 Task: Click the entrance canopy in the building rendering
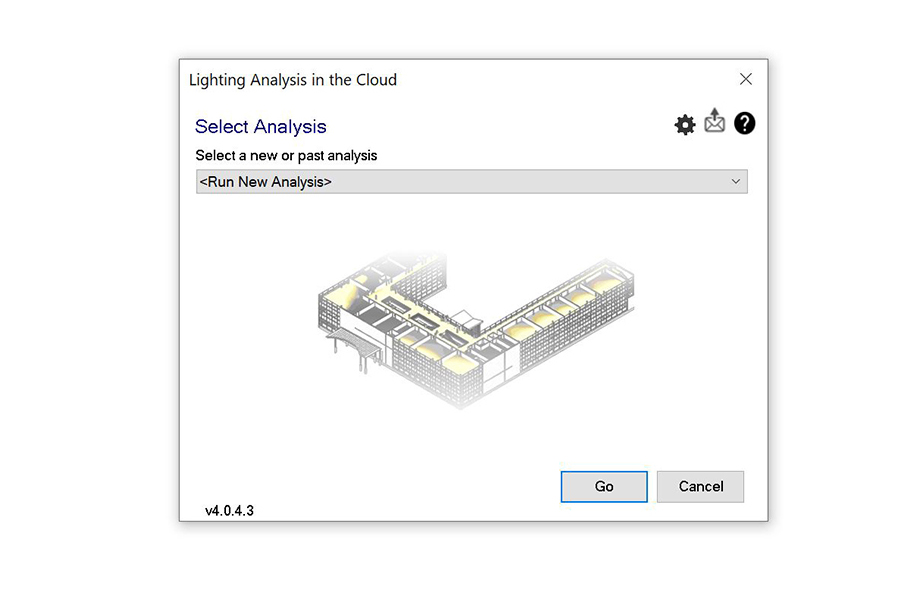[352, 345]
